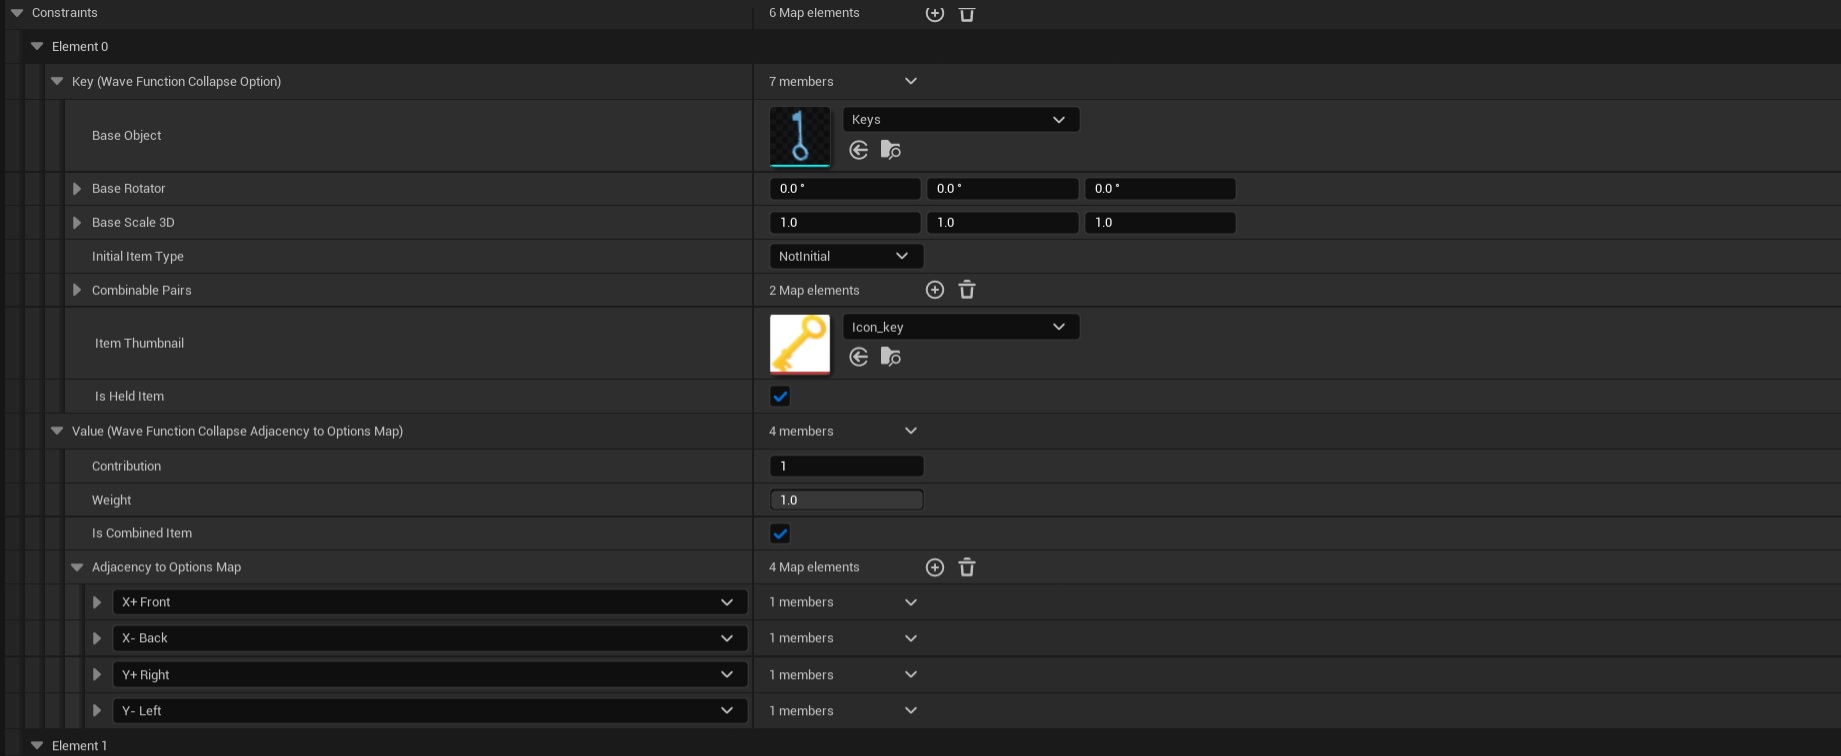Image resolution: width=1841 pixels, height=756 pixels.
Task: Open the 7 members dropdown arrow
Action: [x=910, y=81]
